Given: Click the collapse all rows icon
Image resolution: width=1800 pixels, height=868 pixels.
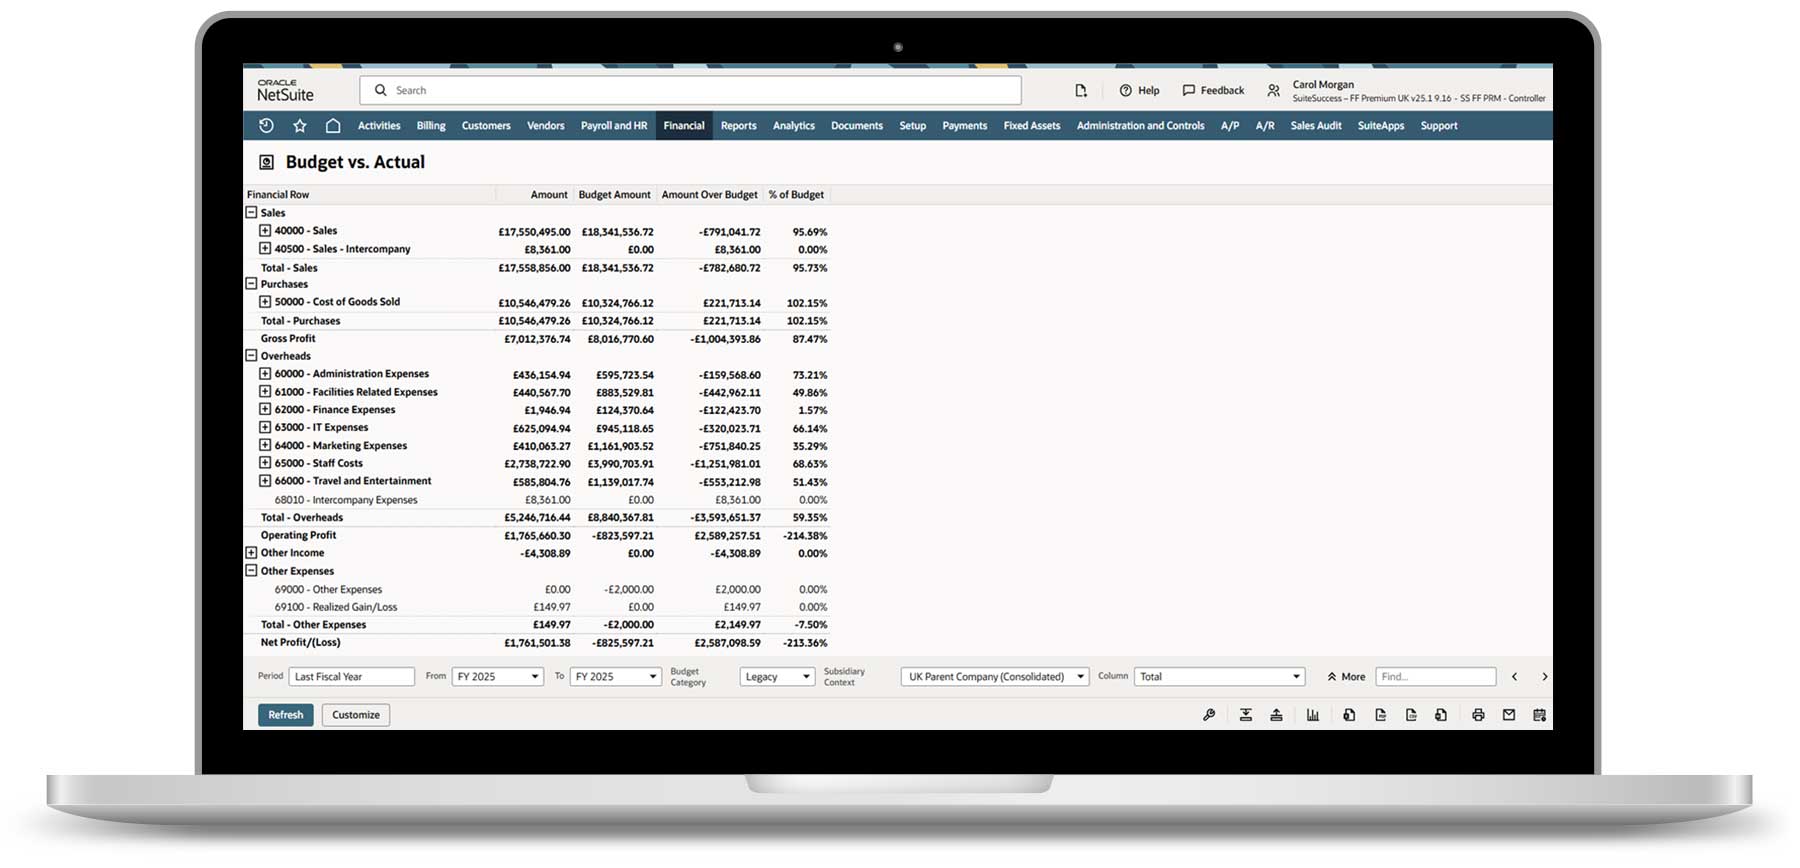Looking at the screenshot, I should [x=1277, y=715].
